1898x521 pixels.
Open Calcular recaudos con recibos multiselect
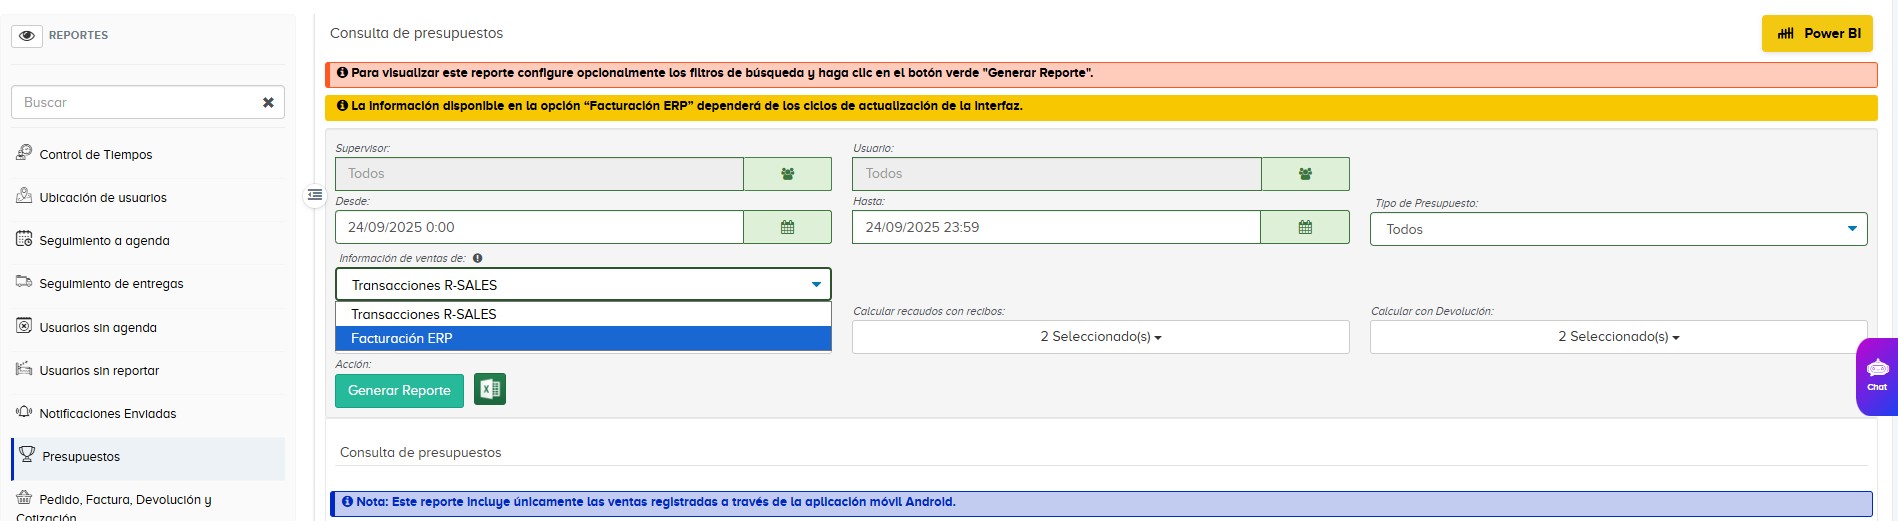tap(1100, 337)
